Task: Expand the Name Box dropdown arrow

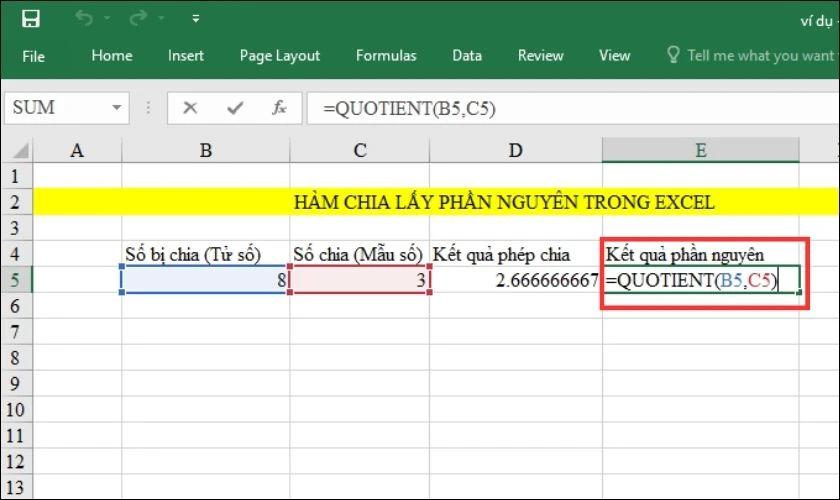Action: tap(116, 108)
